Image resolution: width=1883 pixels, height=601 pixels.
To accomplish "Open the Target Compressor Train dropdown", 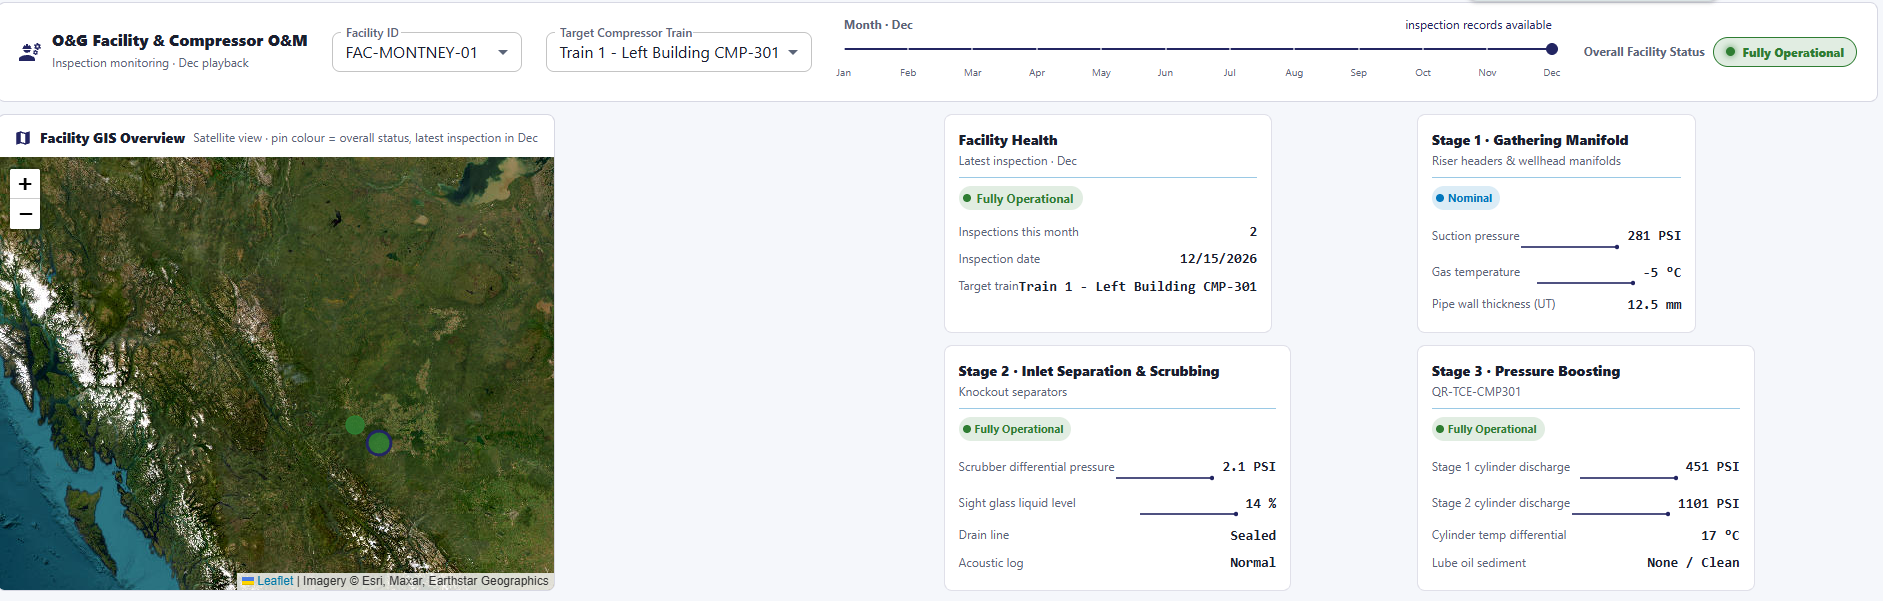I will 679,52.
